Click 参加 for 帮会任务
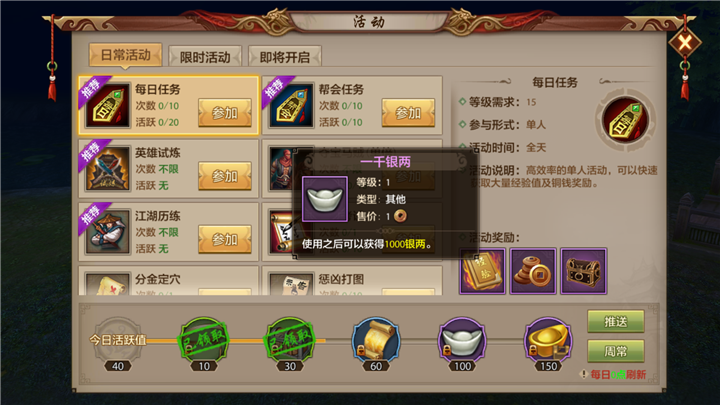The image size is (720, 405). (x=408, y=112)
